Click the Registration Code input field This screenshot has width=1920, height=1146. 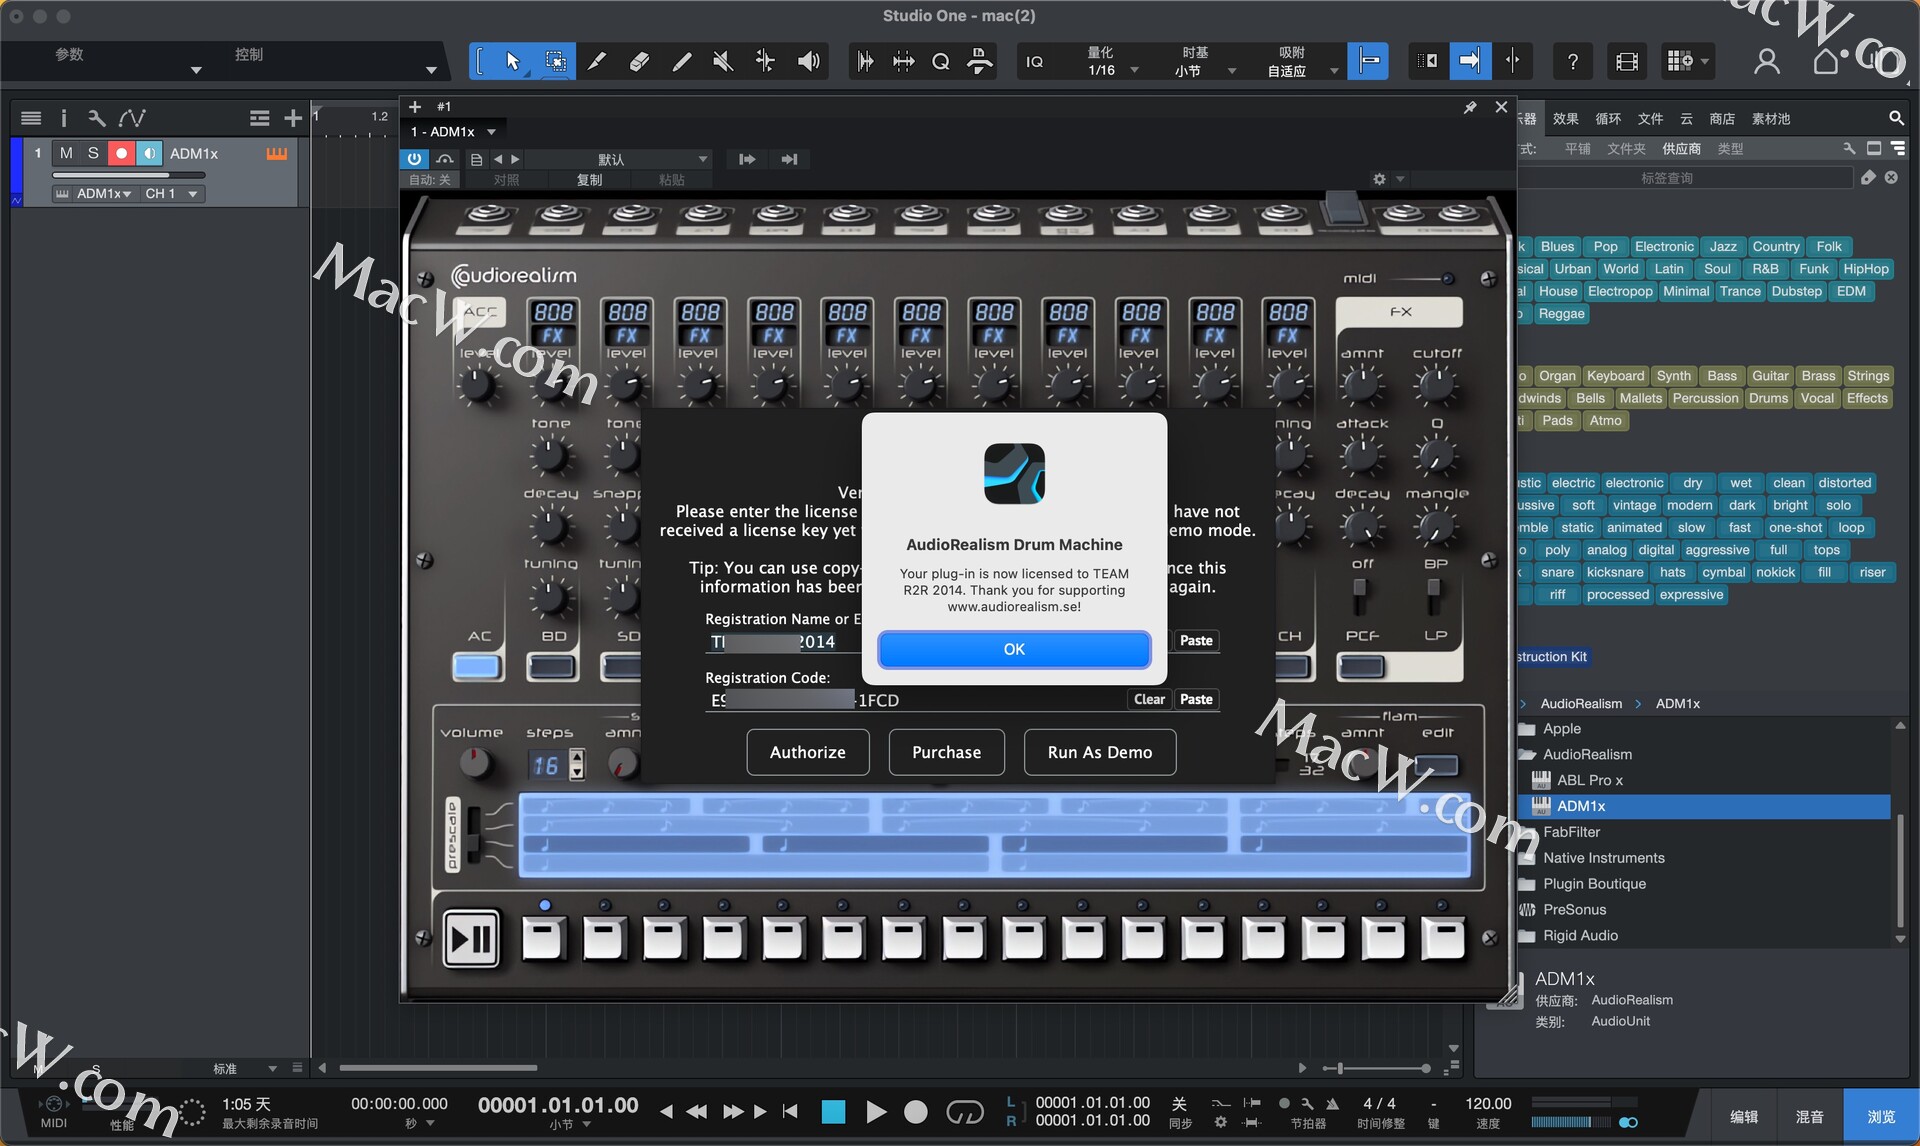click(x=915, y=700)
